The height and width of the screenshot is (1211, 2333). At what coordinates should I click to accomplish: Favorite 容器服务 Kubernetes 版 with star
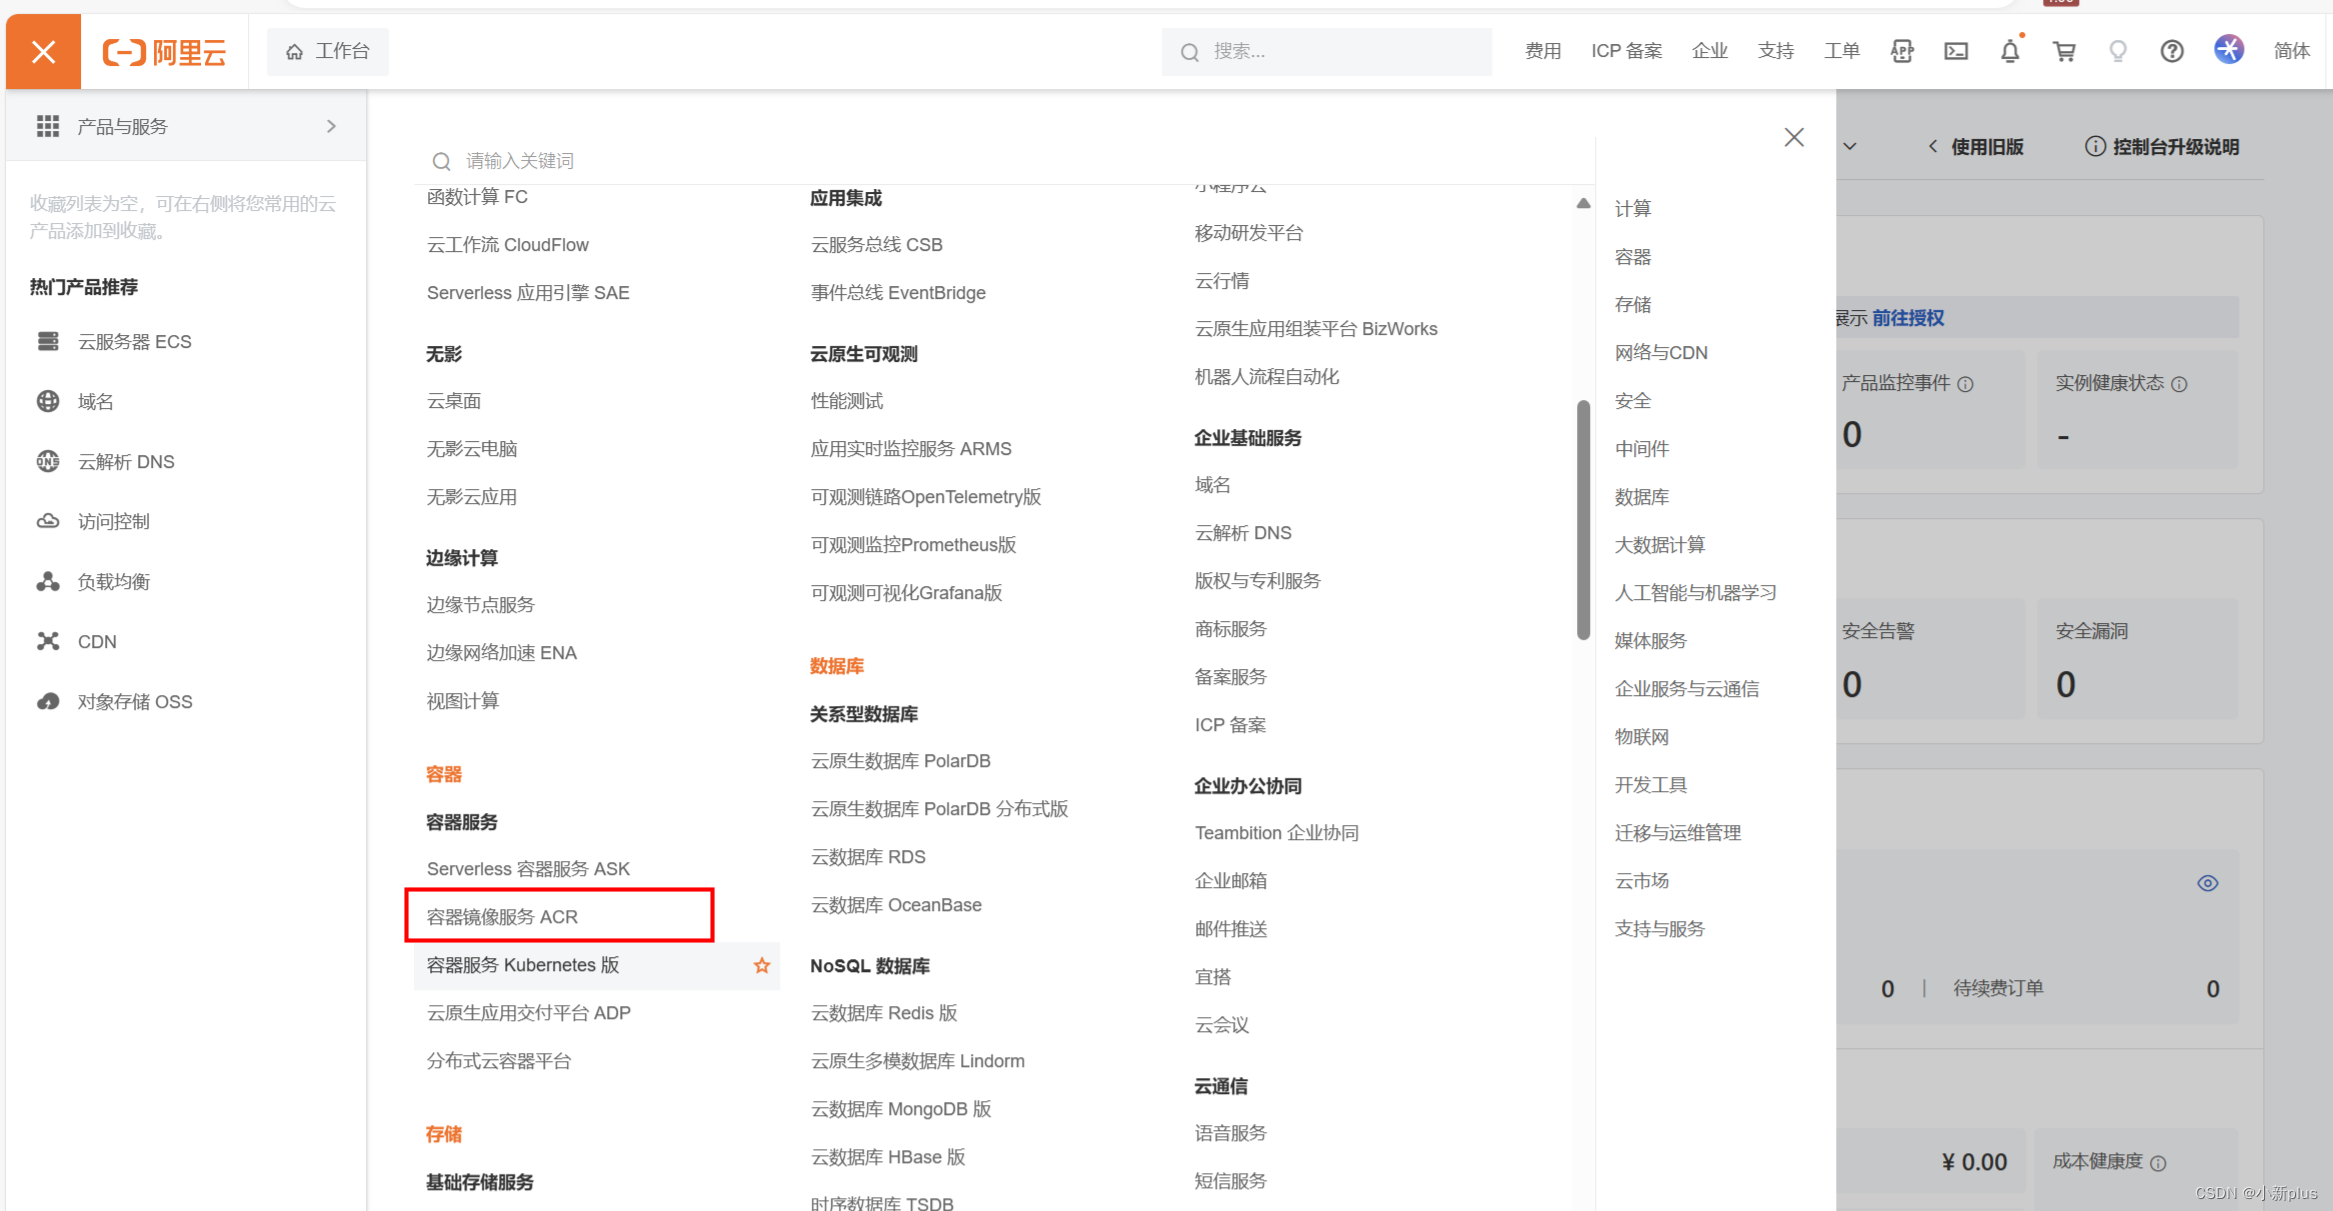(762, 965)
